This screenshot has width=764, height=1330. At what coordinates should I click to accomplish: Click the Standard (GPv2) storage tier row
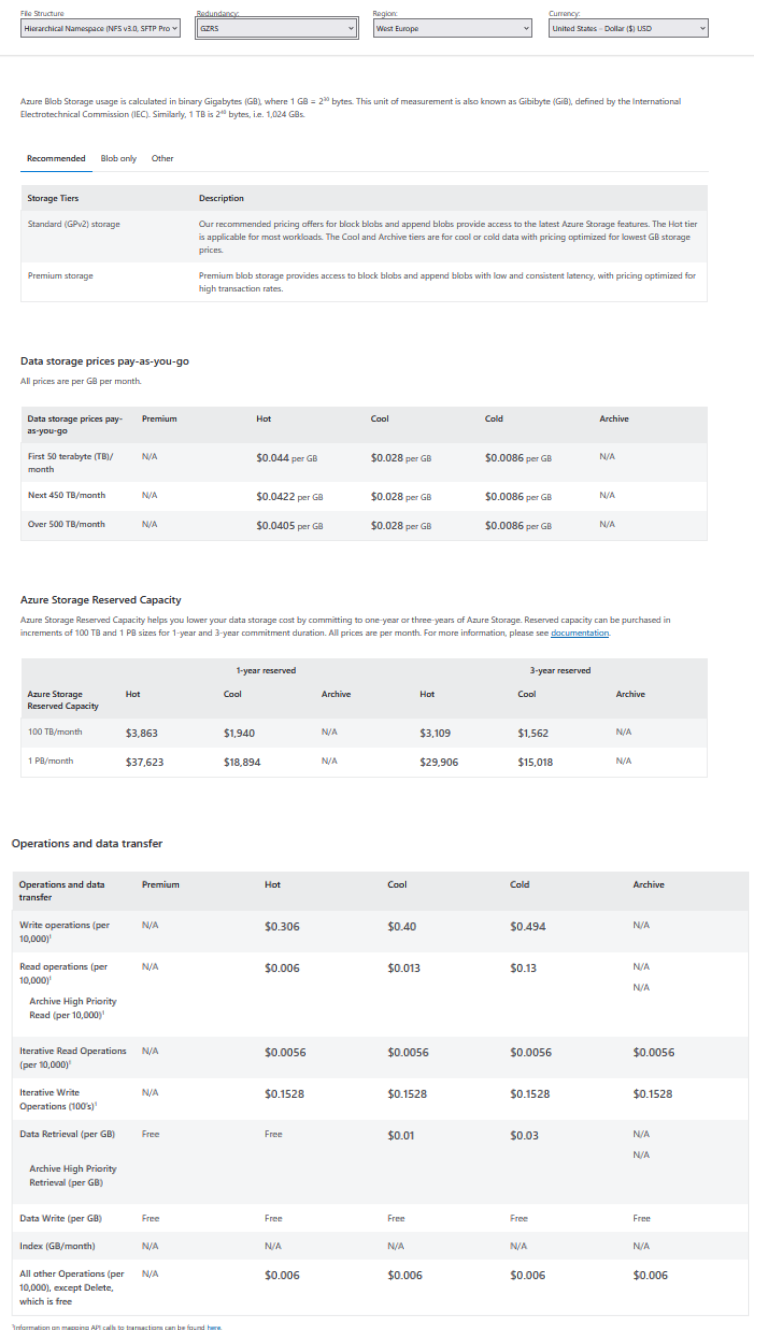(x=74, y=224)
